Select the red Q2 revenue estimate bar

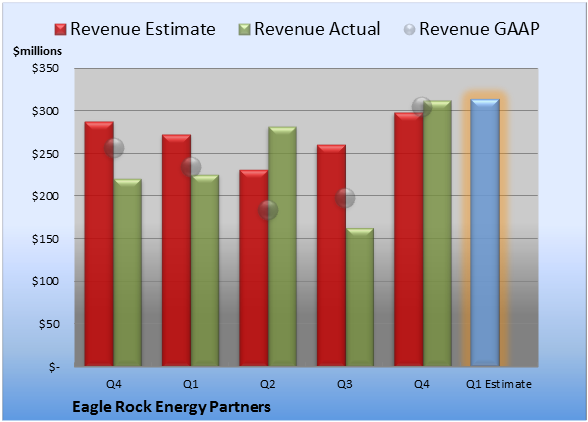click(x=254, y=268)
